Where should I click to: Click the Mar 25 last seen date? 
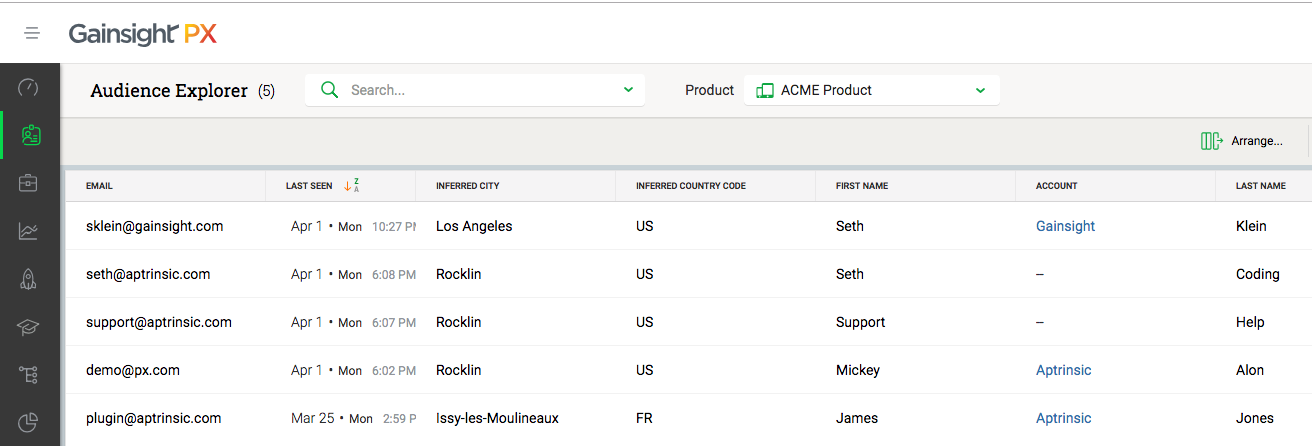313,418
